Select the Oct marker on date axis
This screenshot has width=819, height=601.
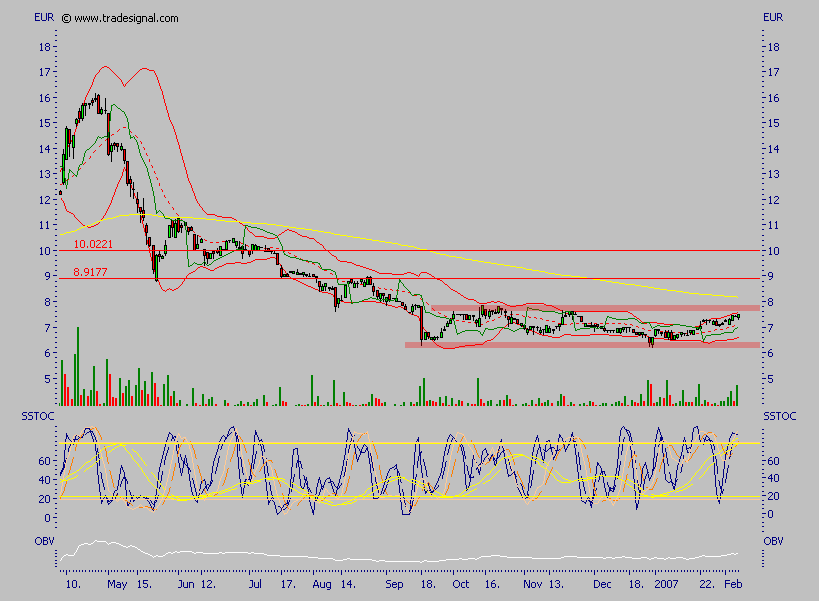tap(460, 581)
